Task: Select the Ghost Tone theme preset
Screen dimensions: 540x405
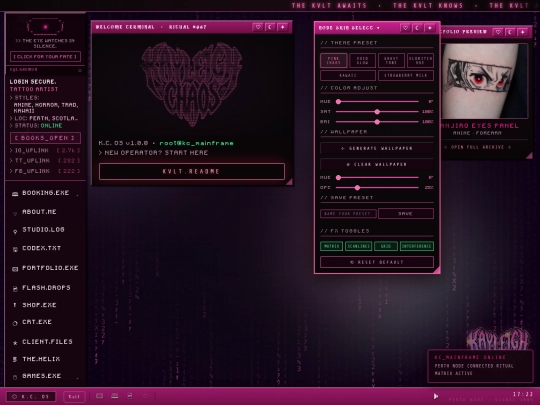Action: click(x=391, y=60)
